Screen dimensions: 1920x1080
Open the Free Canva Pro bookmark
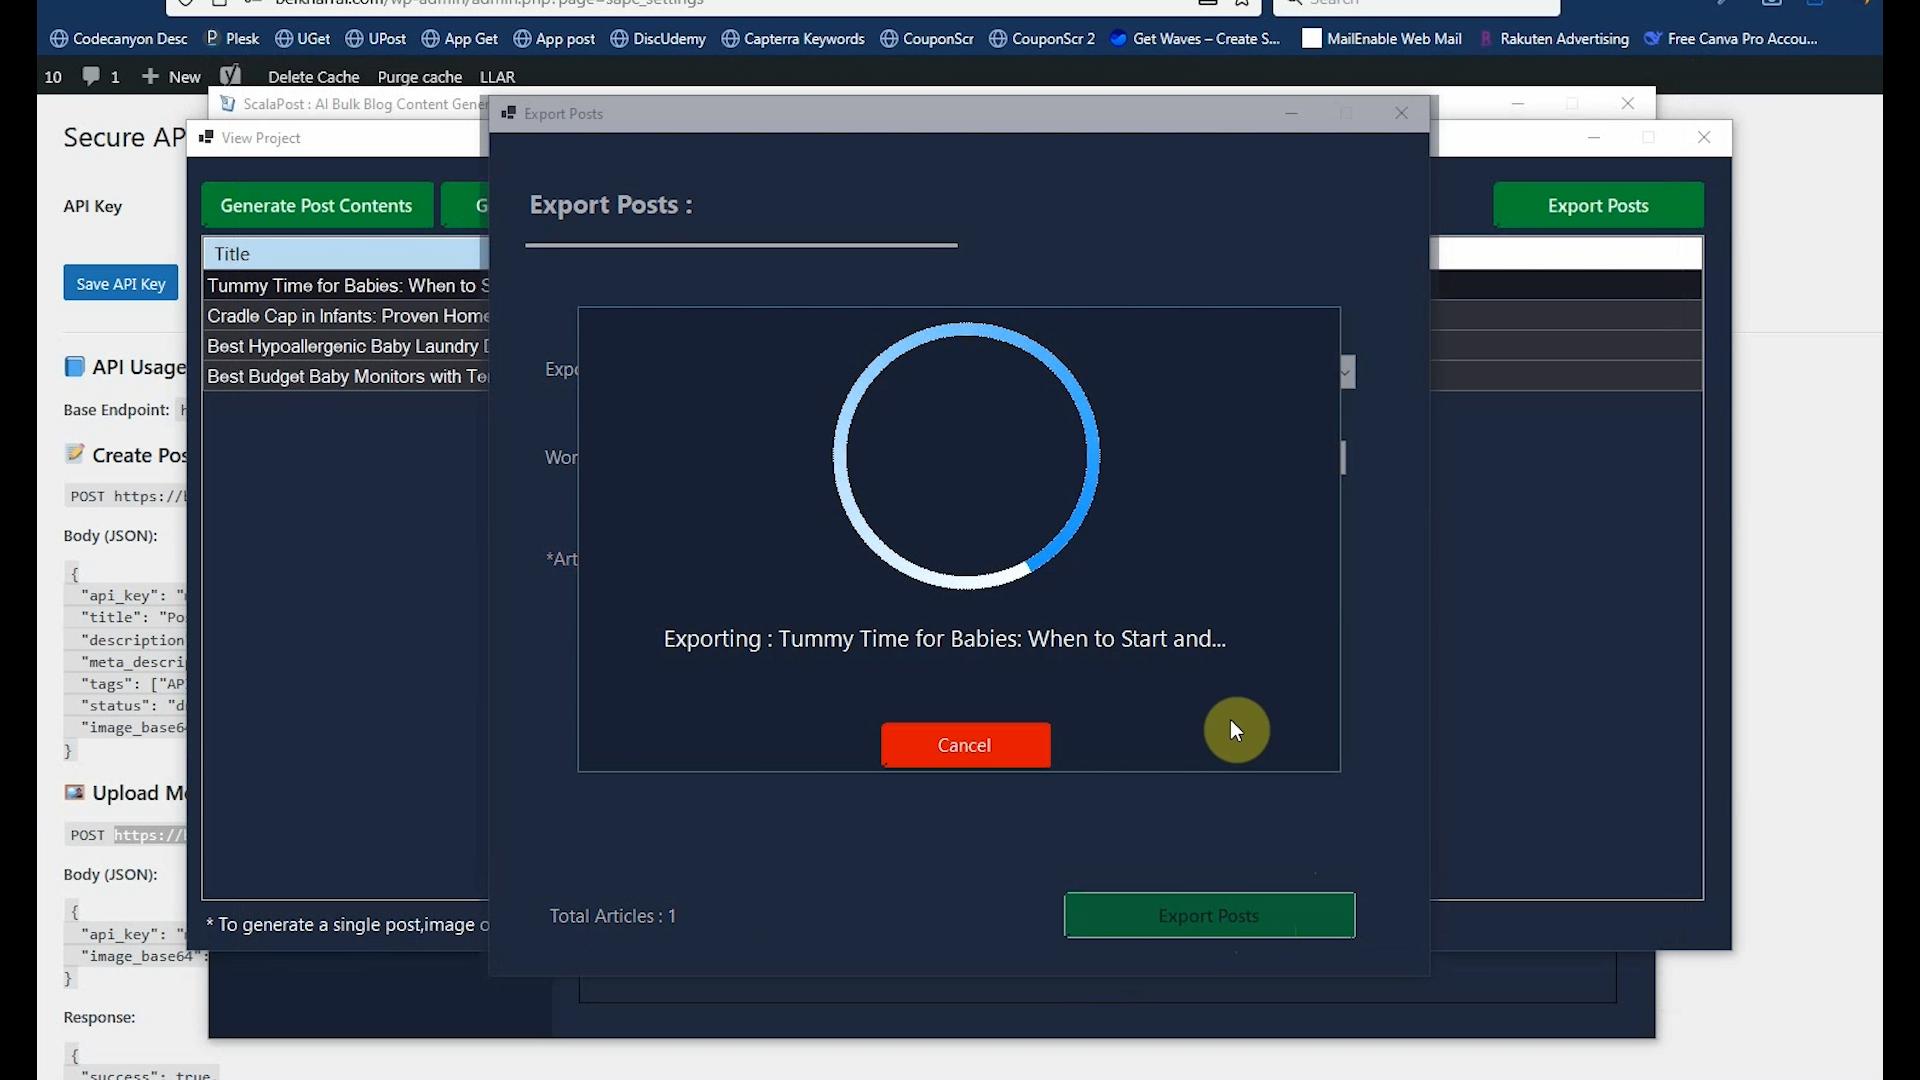1731,38
